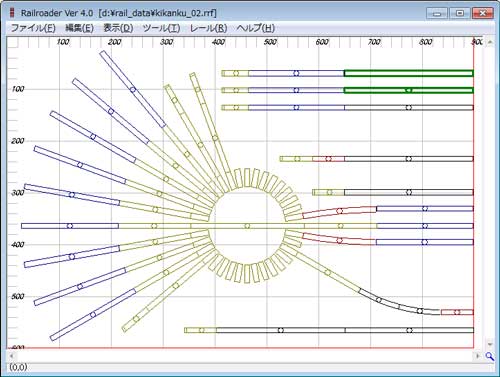Click the vertical scrollbar up arrow
Image resolution: width=500 pixels, height=377 pixels.
point(490,42)
